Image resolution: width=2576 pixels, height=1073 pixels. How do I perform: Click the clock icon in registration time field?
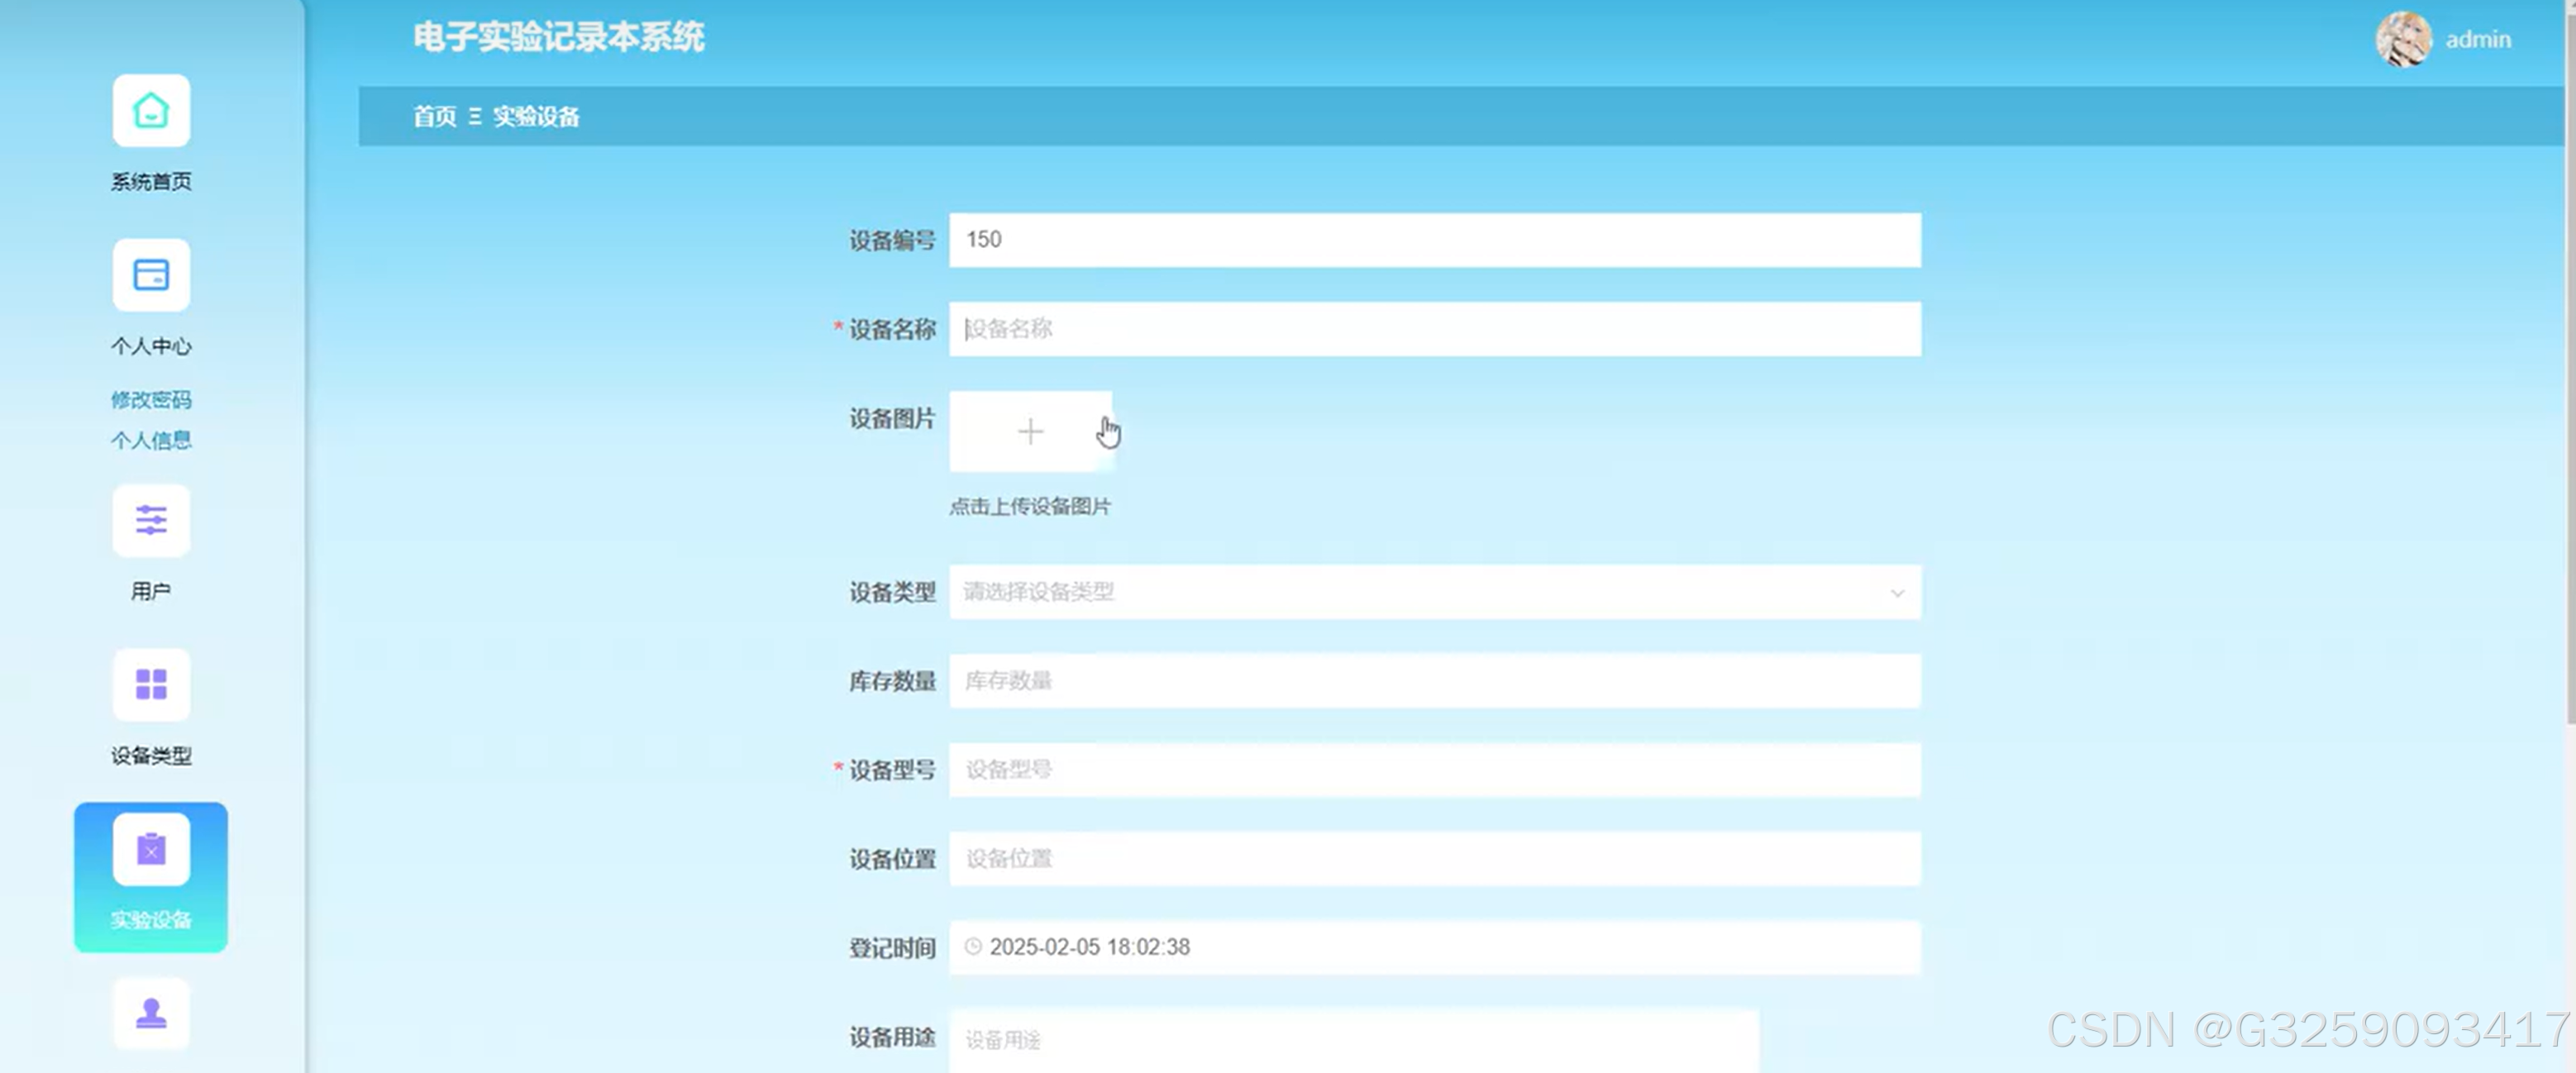click(973, 946)
